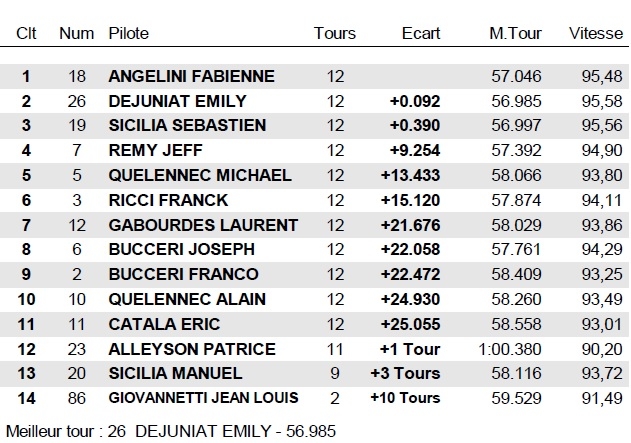
Task: Click the +13.433 gap value
Action: [410, 175]
